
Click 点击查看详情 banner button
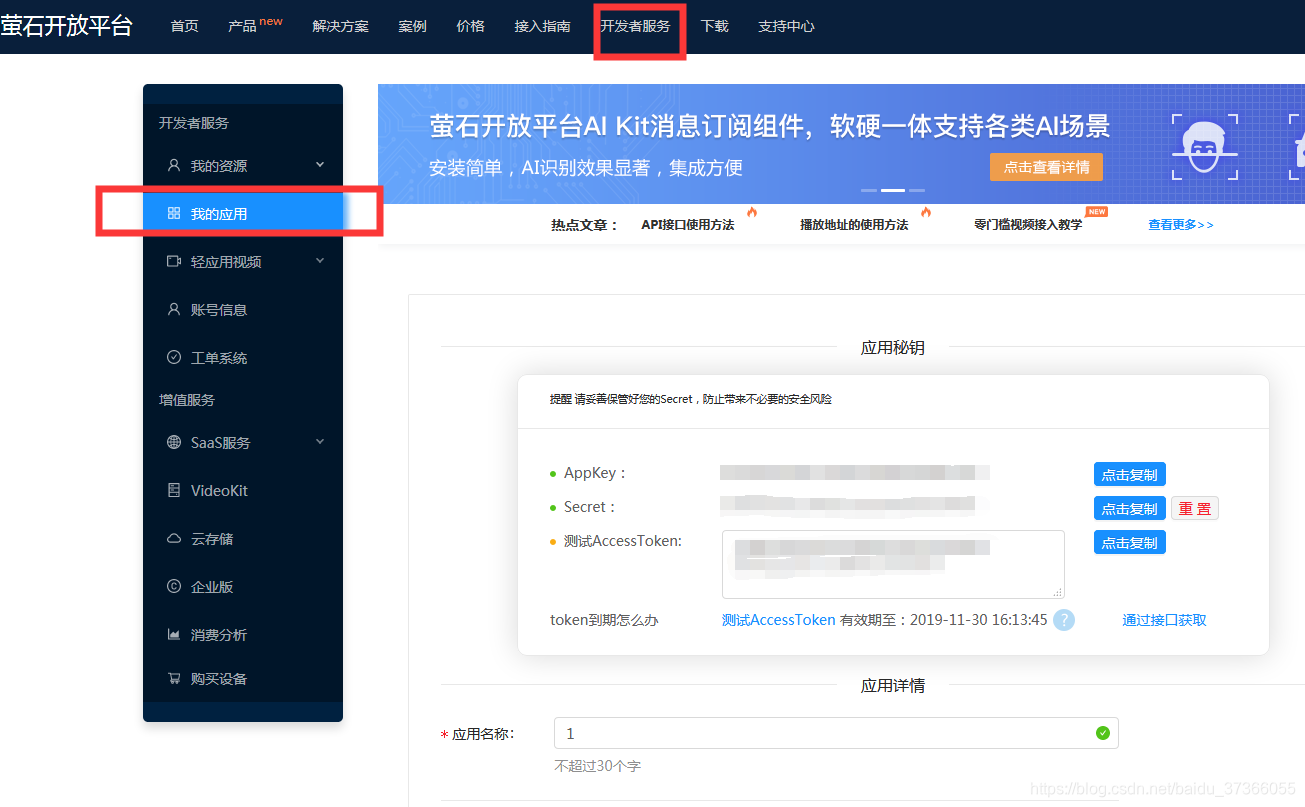[x=1047, y=167]
